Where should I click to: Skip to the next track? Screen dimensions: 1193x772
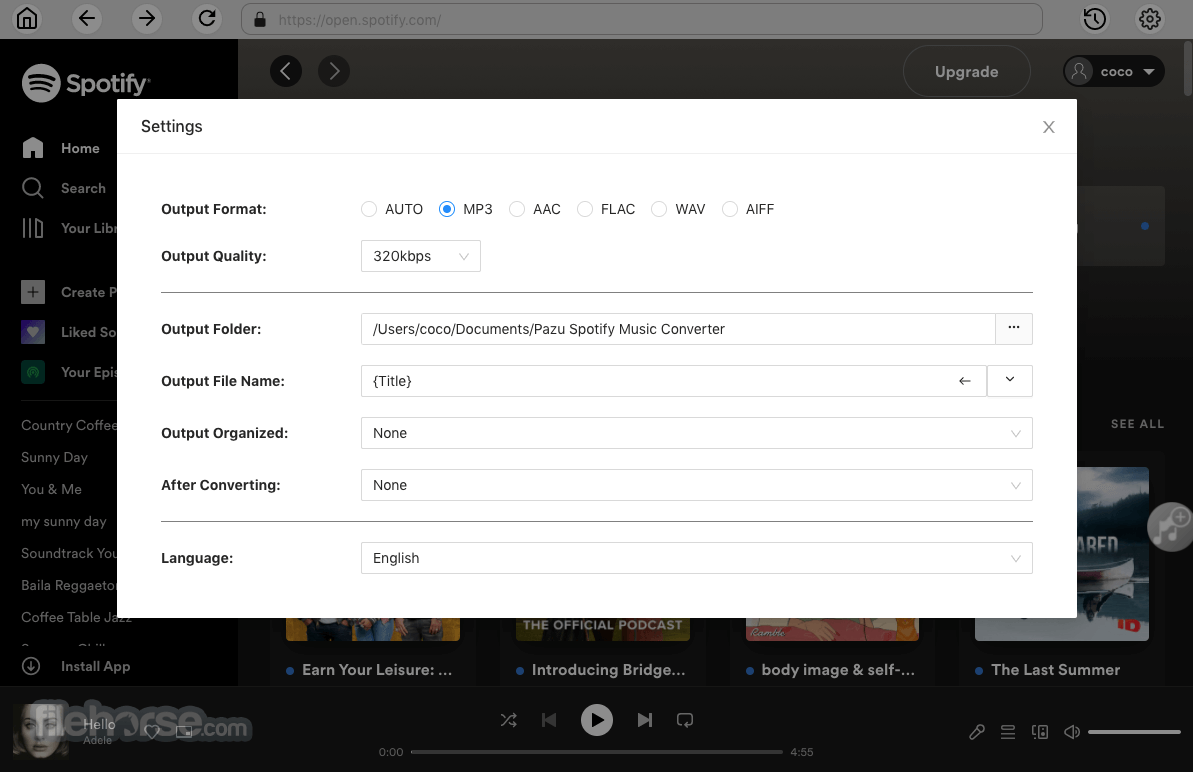tap(644, 720)
